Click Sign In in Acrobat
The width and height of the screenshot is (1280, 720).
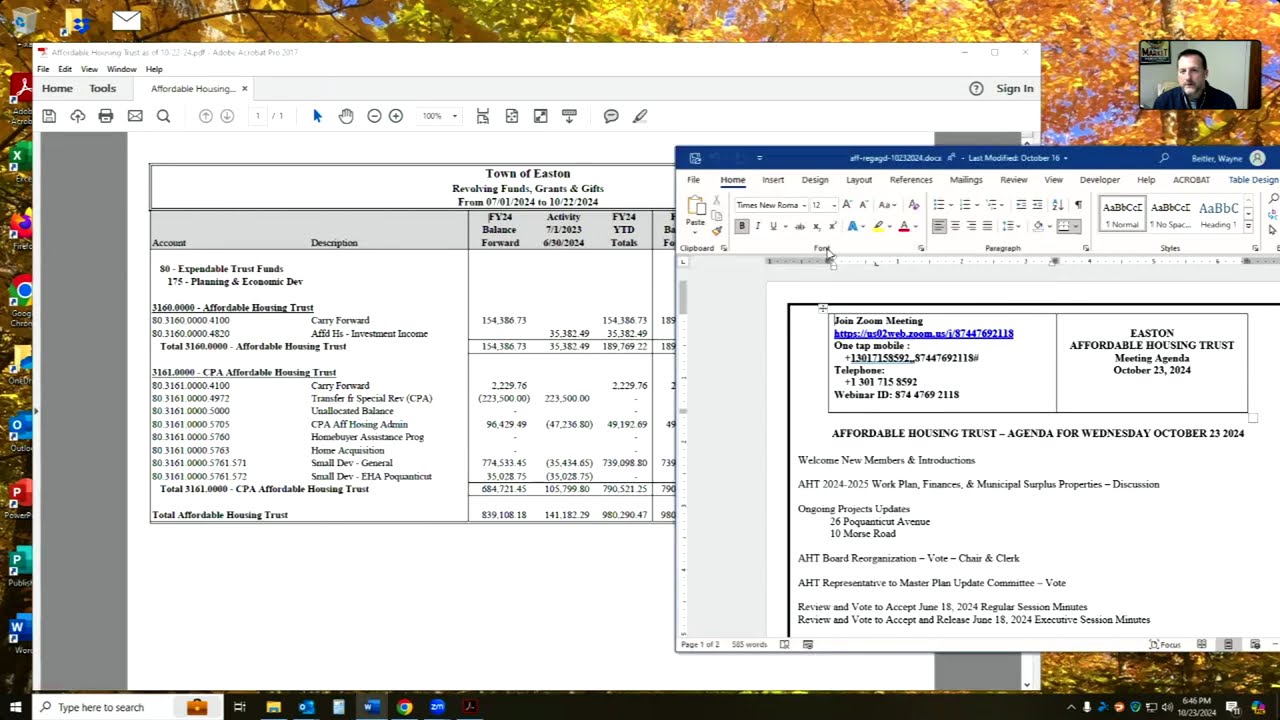pos(1015,88)
